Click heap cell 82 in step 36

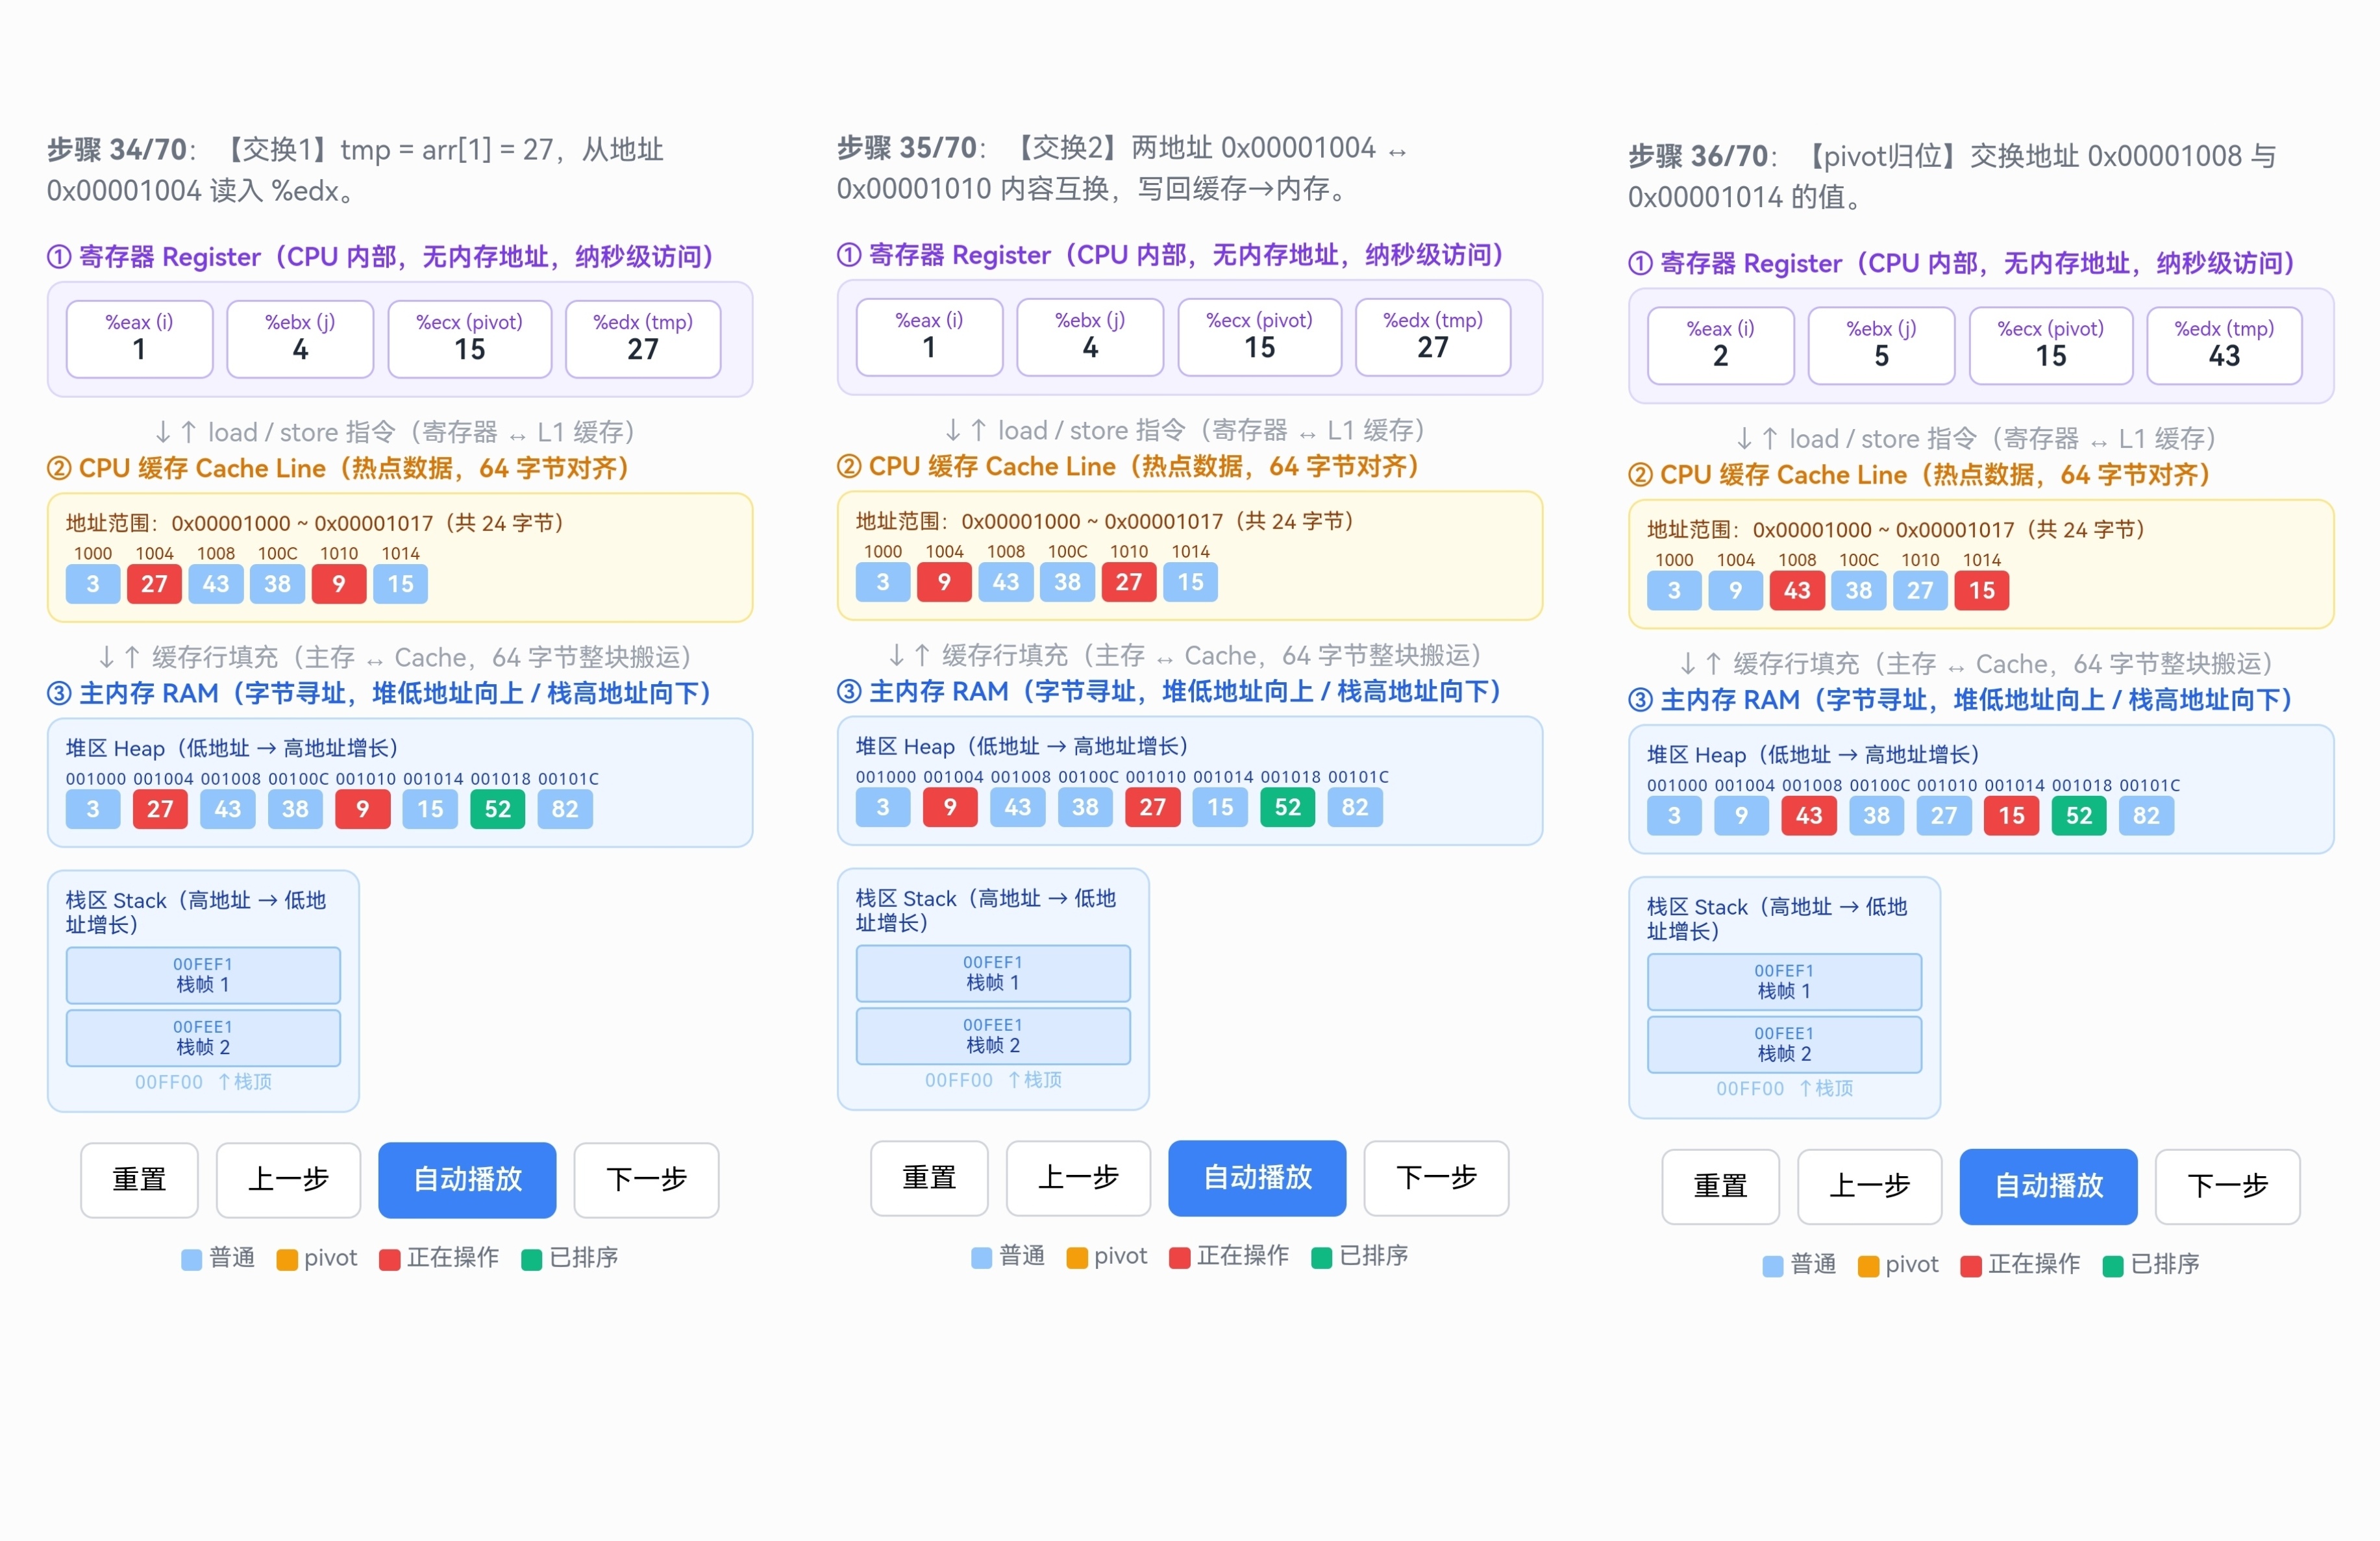click(x=2146, y=815)
